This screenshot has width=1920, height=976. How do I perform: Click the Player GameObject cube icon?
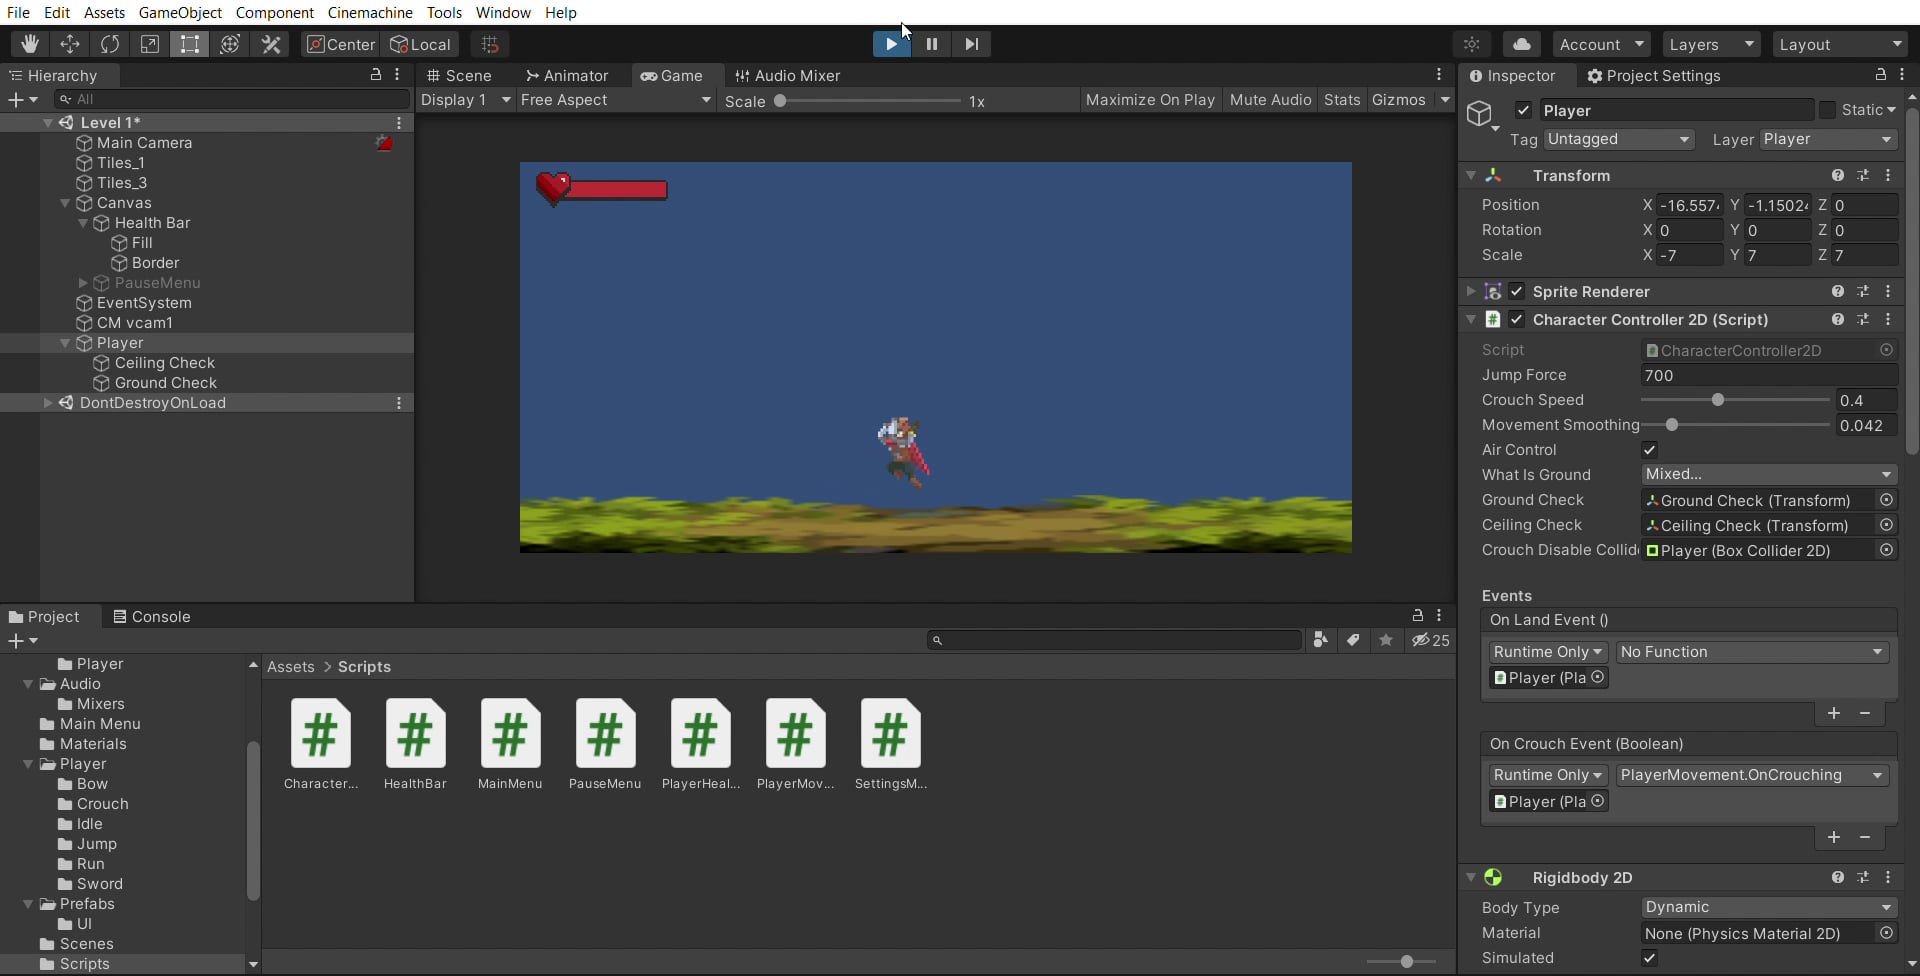coord(1481,114)
